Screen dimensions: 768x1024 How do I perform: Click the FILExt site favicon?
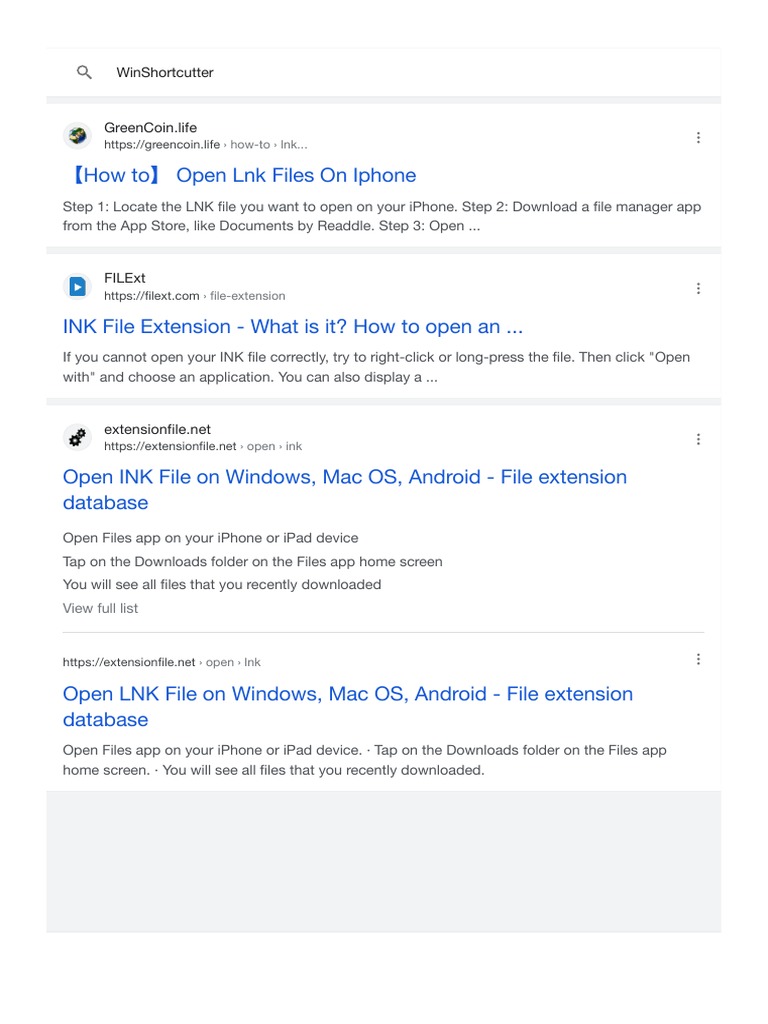[x=77, y=287]
